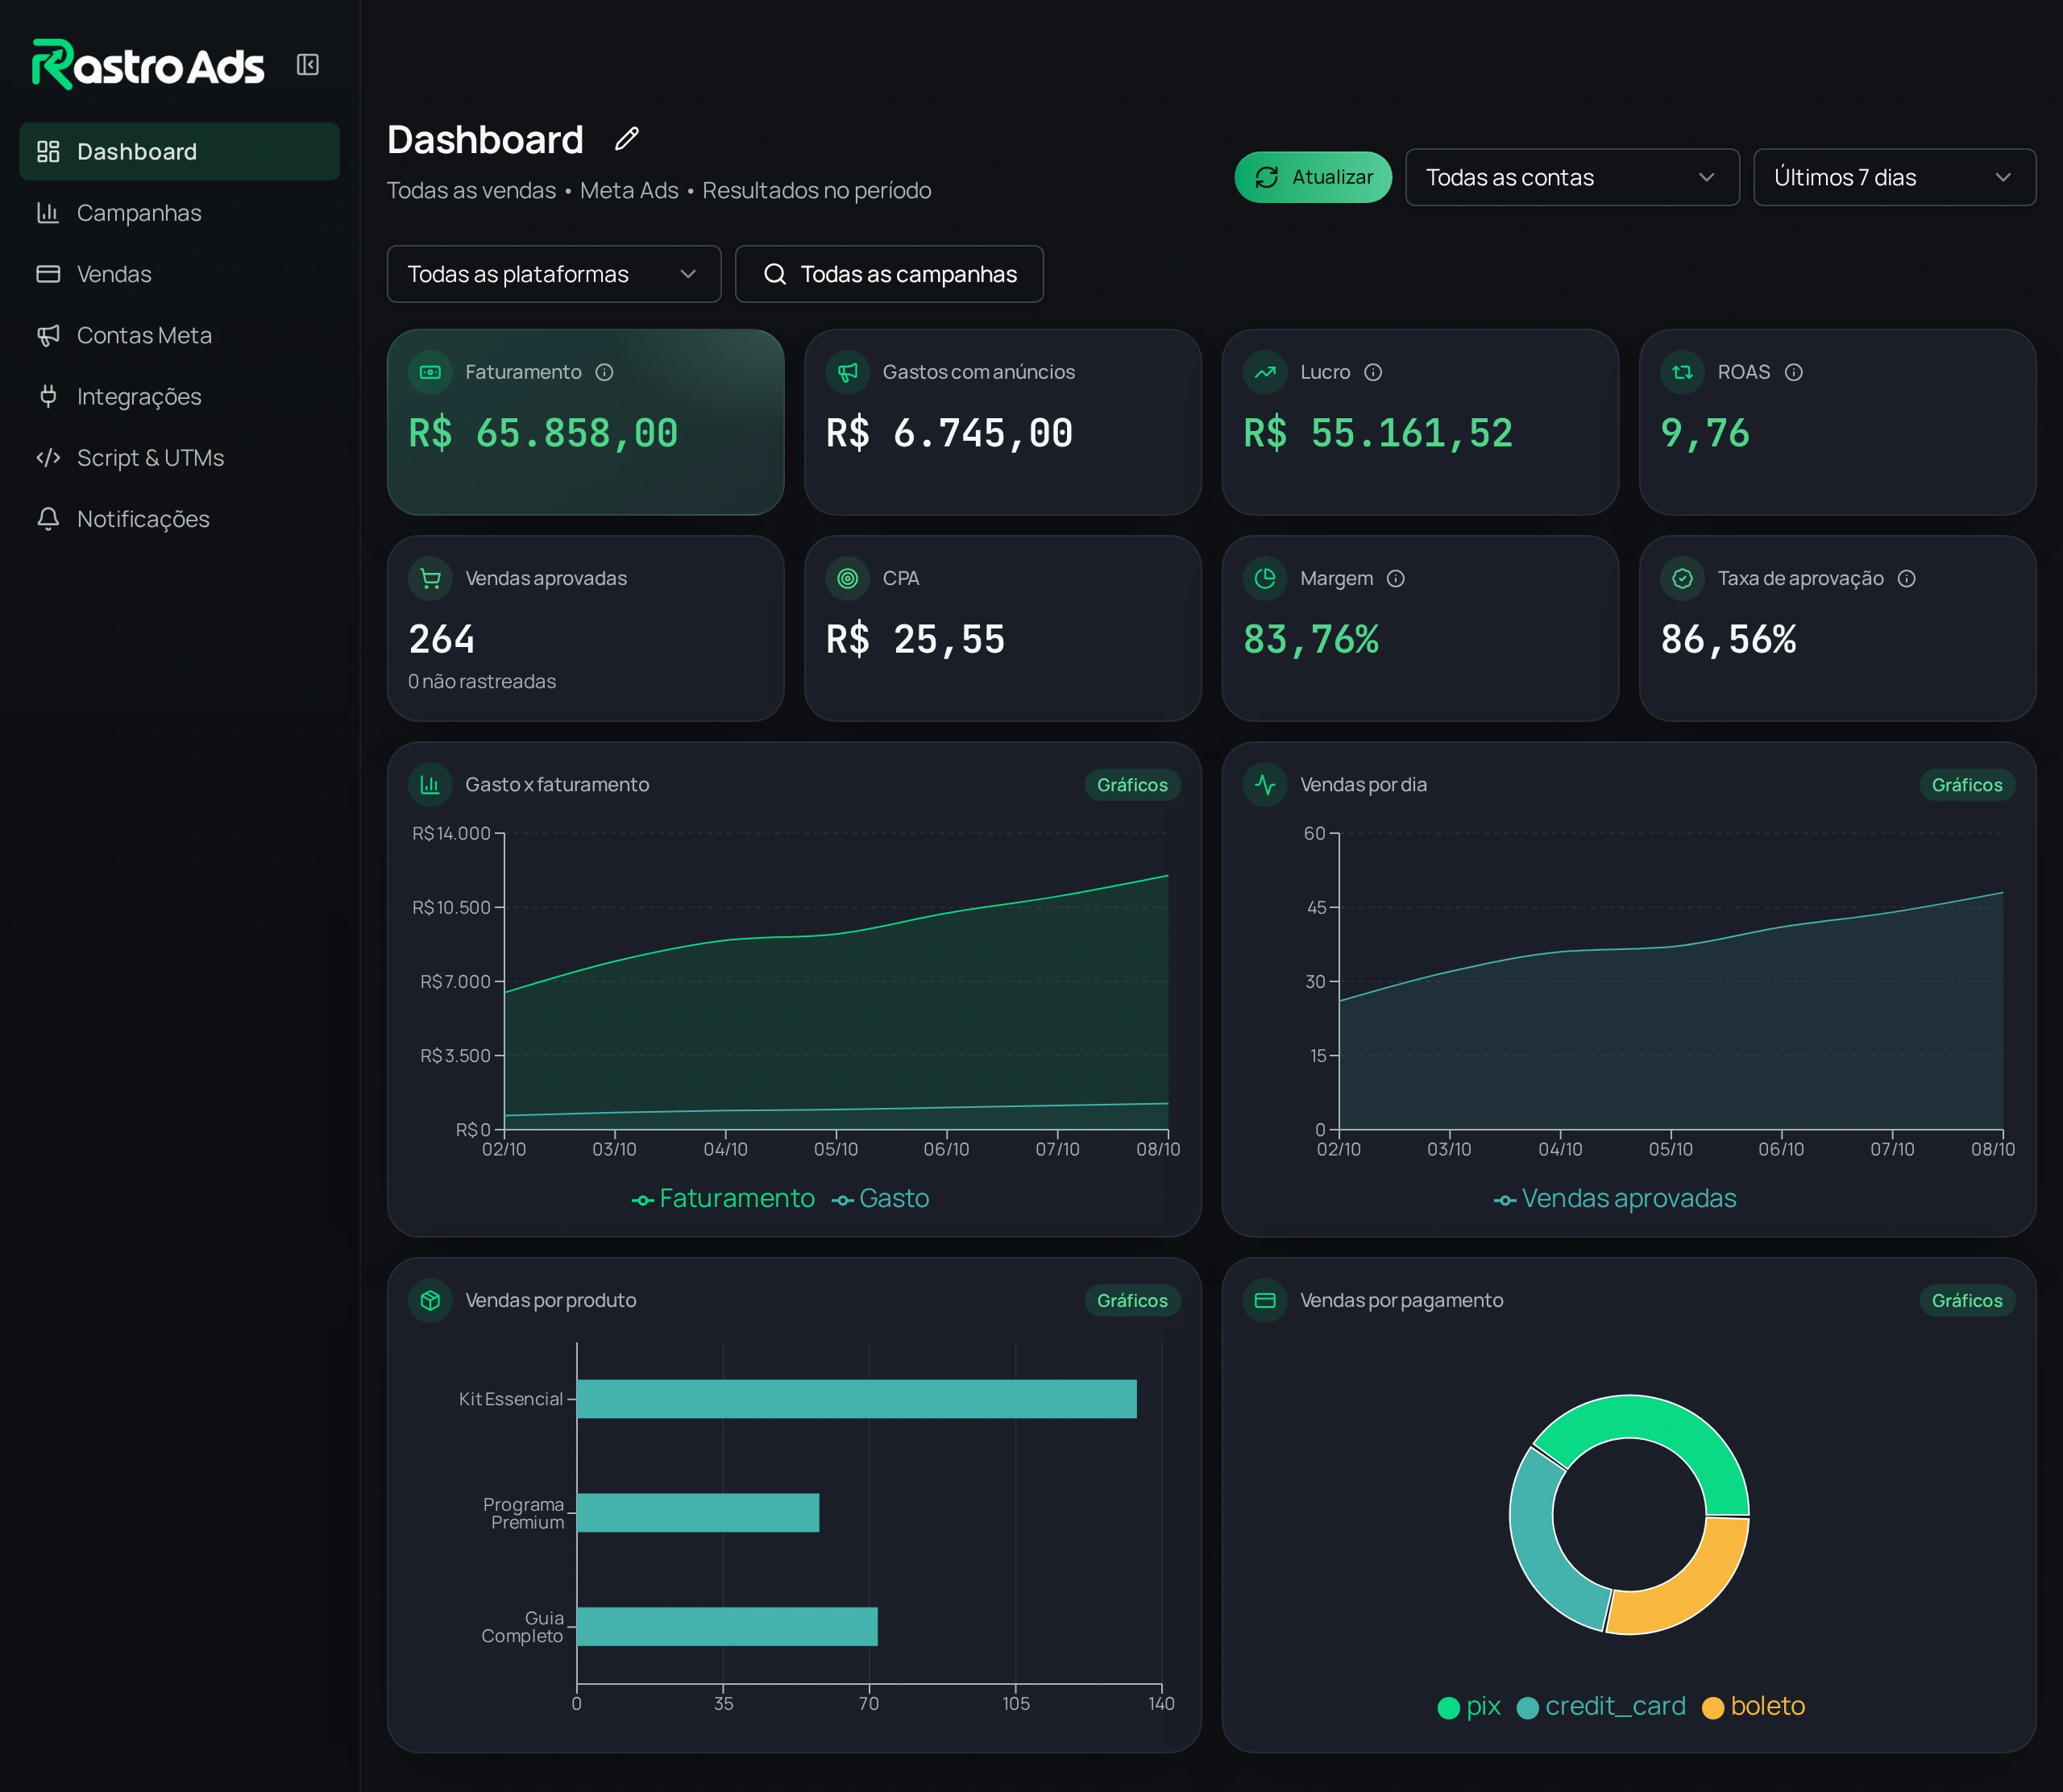The image size is (2063, 1792).
Task: Click the Margem info icon
Action: pos(1396,578)
